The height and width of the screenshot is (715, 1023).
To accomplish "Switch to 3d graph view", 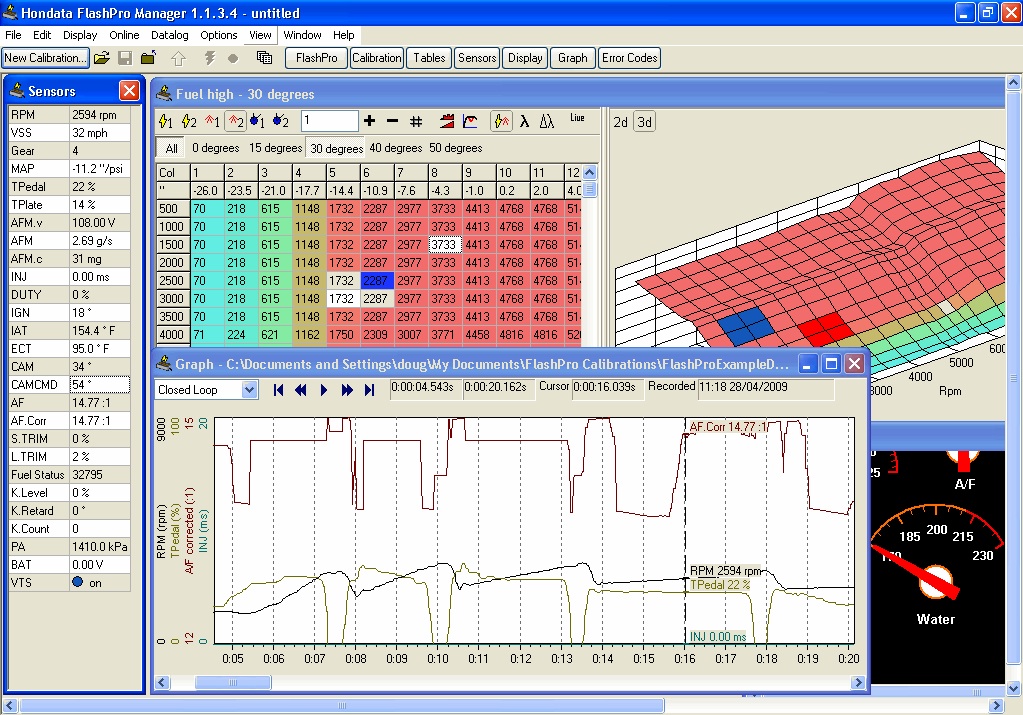I will pos(645,122).
